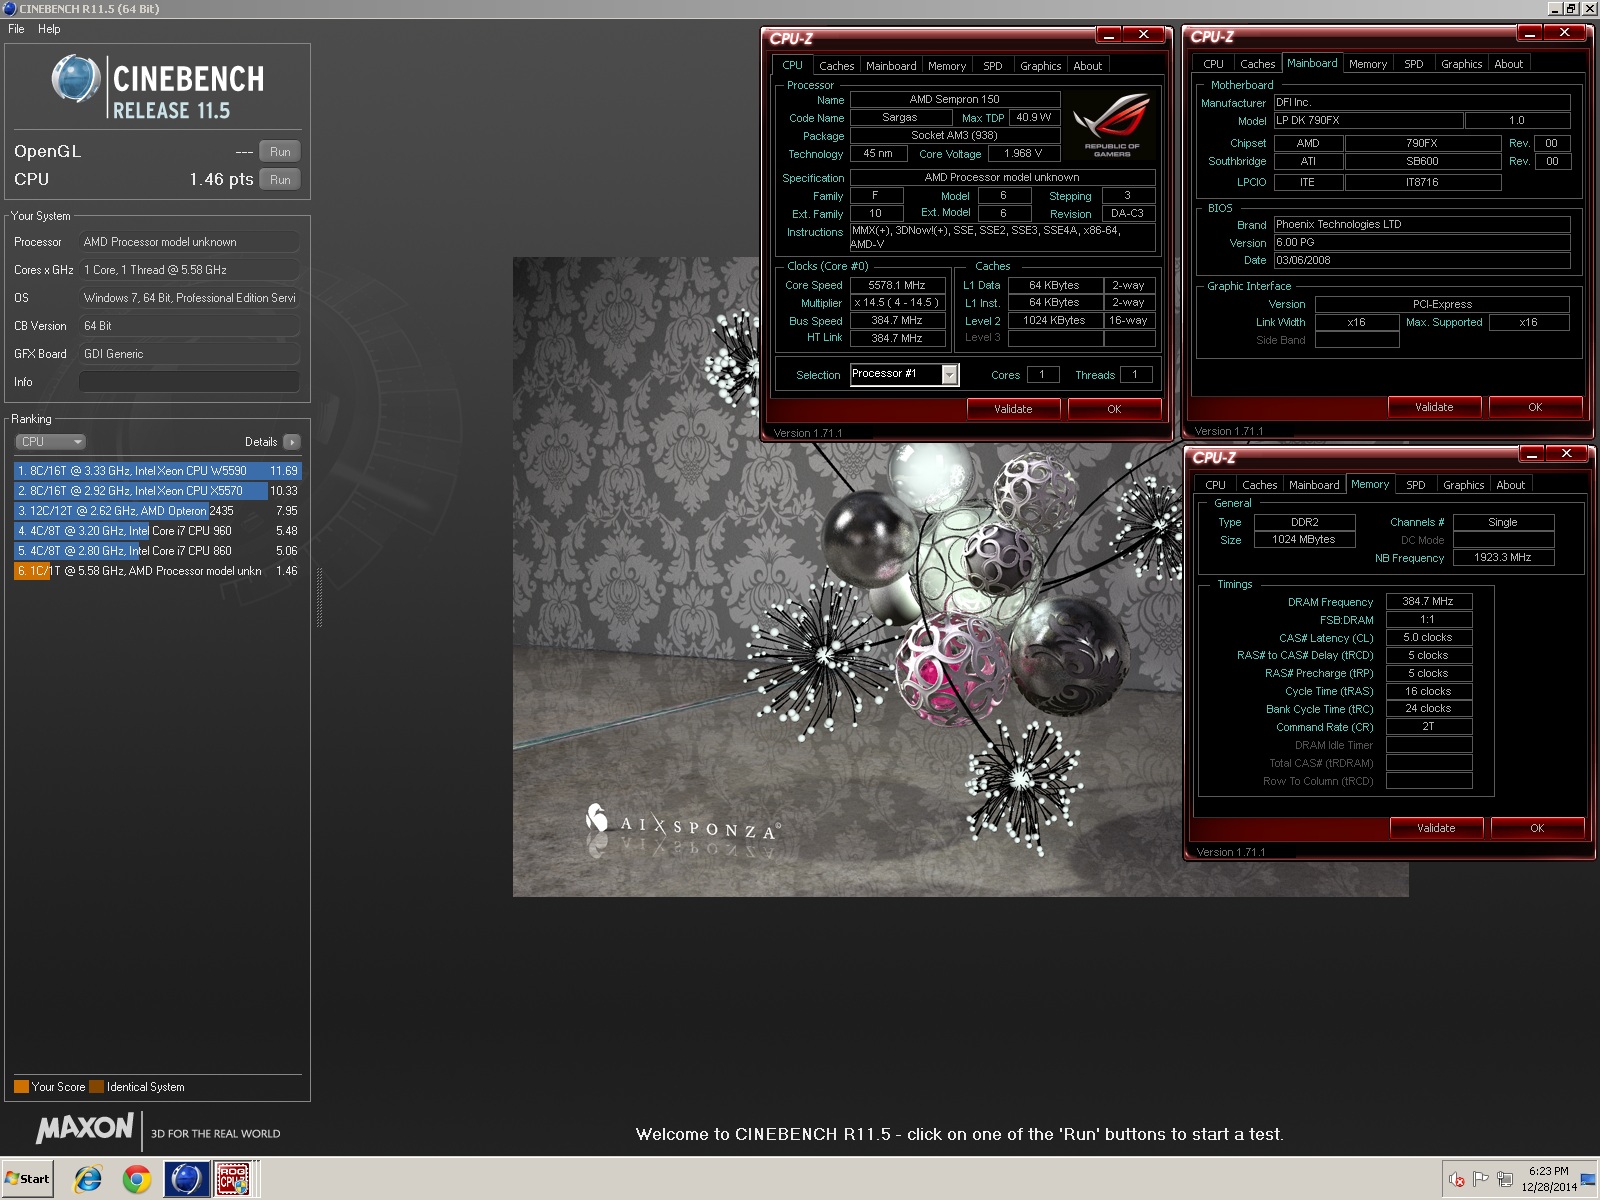Open the File menu in Cinebench
Screen dimensions: 1600x1200
tap(16, 29)
